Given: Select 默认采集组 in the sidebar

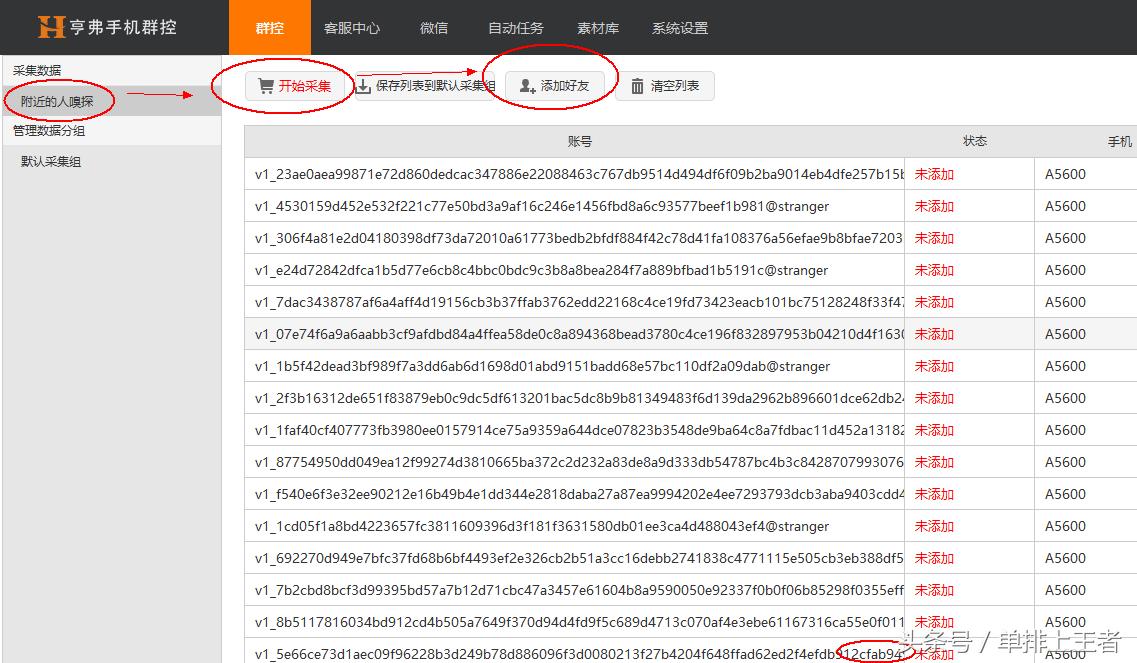Looking at the screenshot, I should click(51, 162).
